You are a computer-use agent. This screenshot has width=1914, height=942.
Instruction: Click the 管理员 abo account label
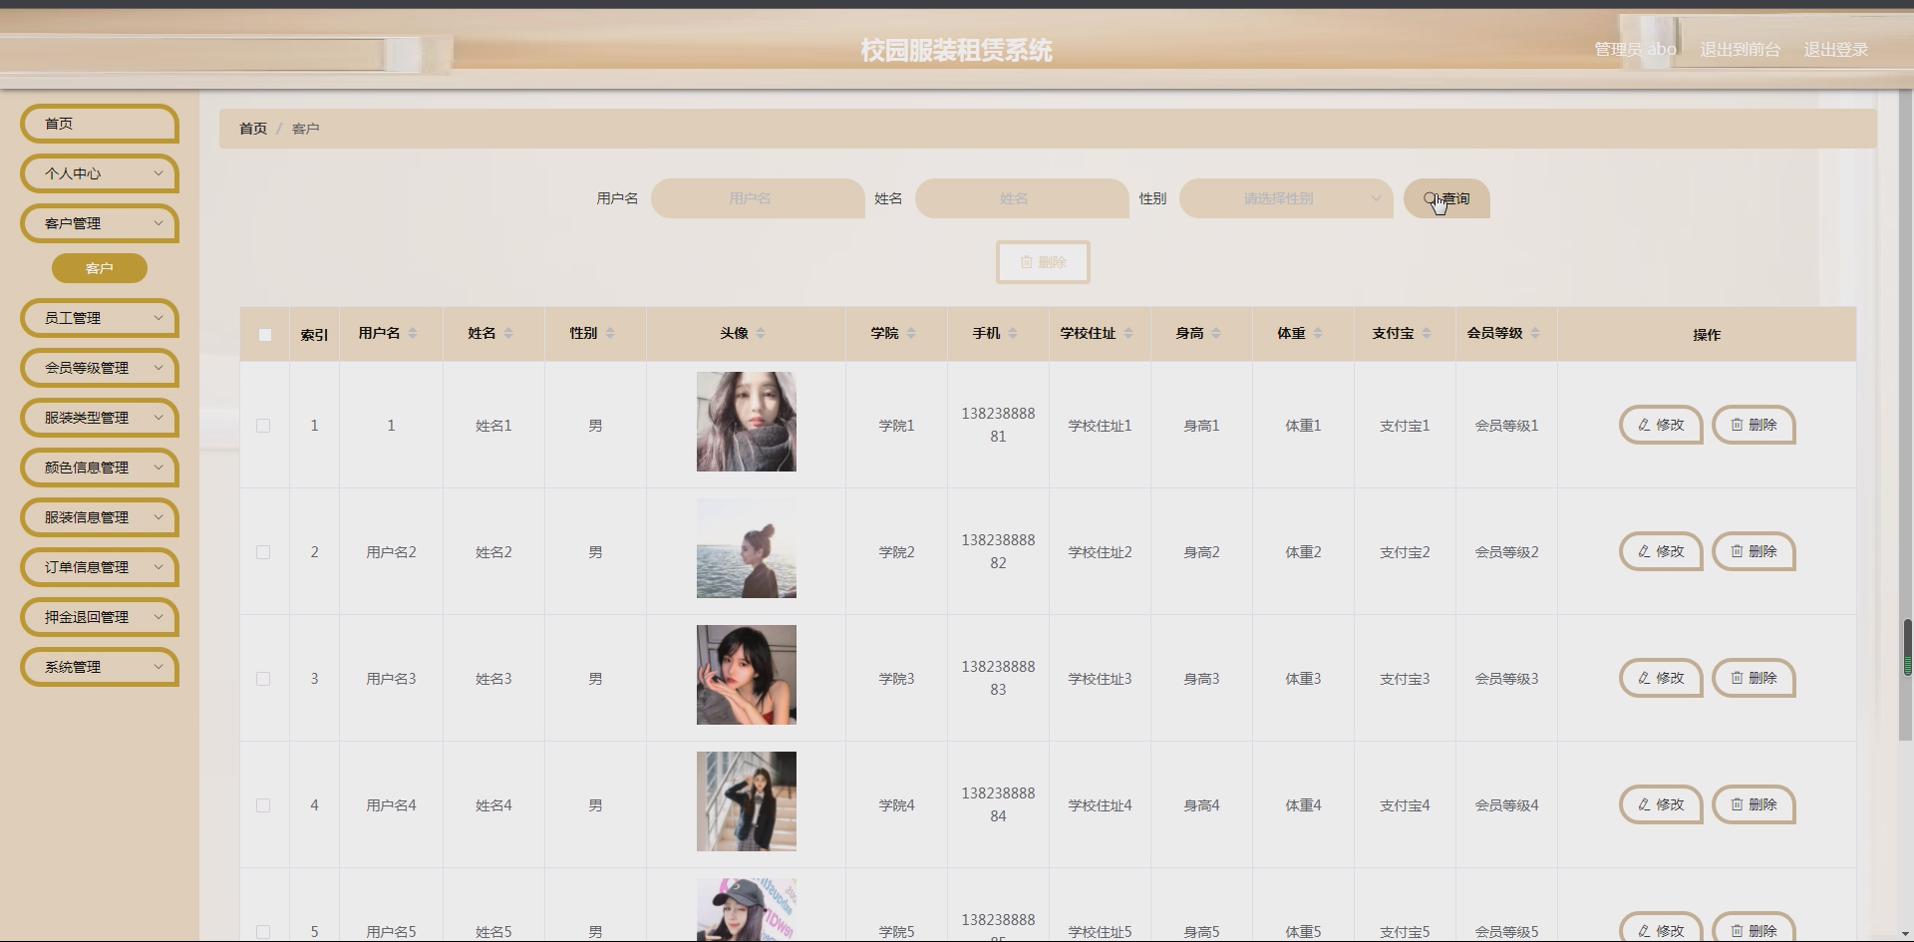[x=1635, y=50]
